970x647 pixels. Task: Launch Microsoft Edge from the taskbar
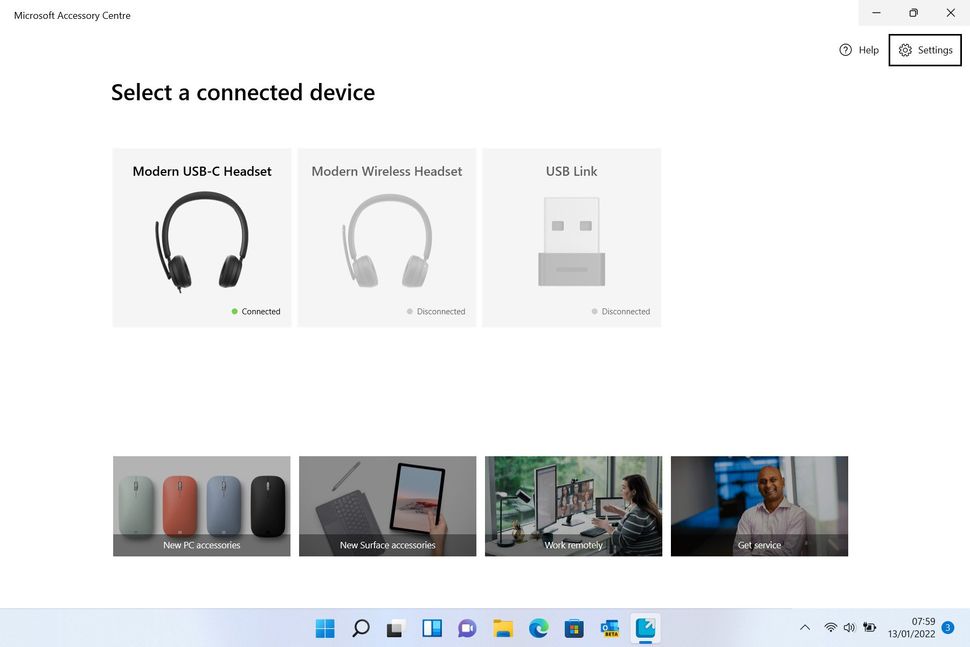tap(538, 628)
